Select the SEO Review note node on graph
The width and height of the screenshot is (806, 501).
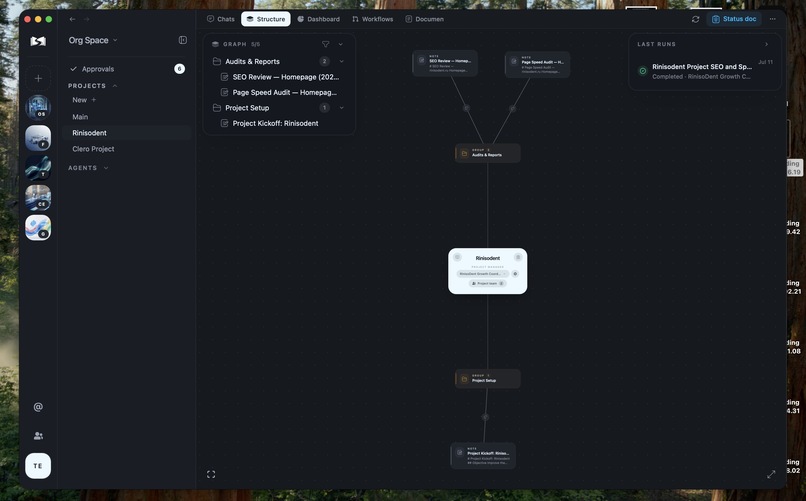point(445,63)
